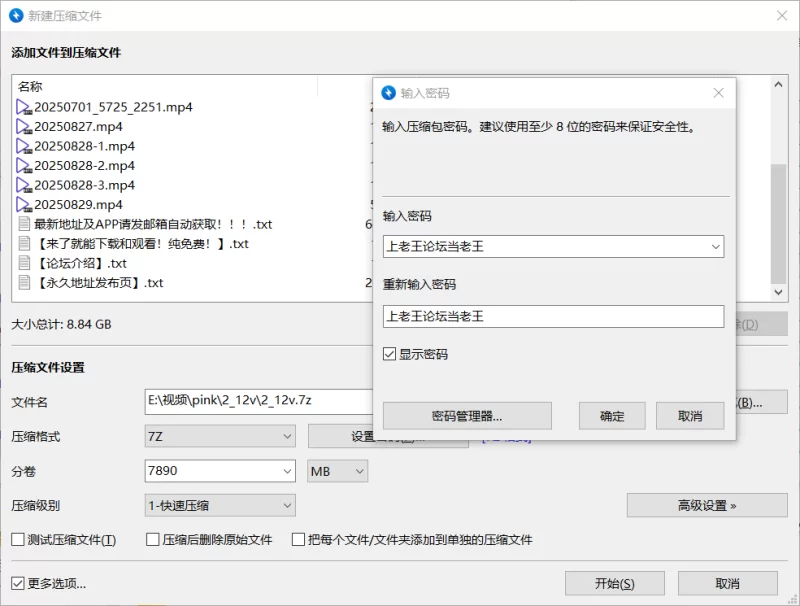Screen dimensions: 800x606
Task: Click the 文件名 path input field
Action: (259, 401)
